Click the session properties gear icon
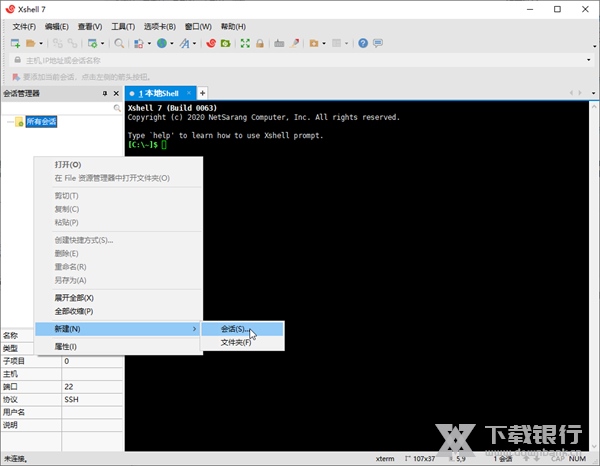The image size is (600, 466). click(92, 43)
